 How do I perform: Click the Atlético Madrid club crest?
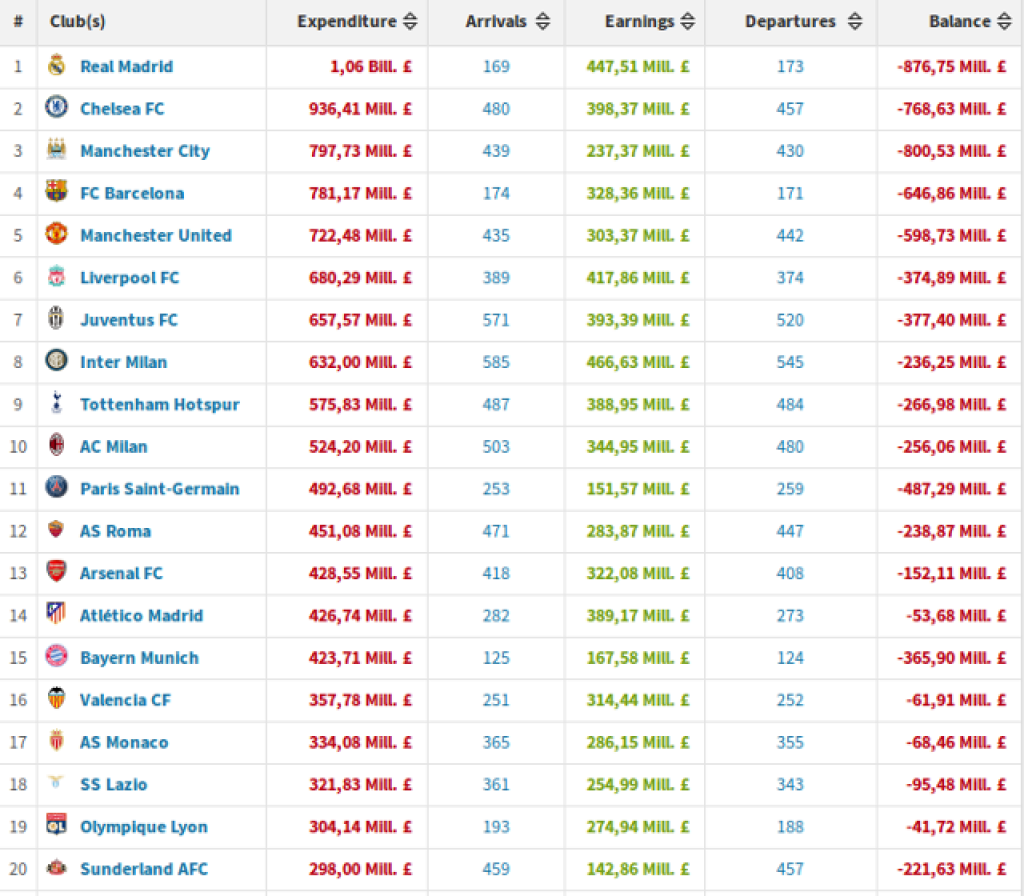[x=57, y=614]
